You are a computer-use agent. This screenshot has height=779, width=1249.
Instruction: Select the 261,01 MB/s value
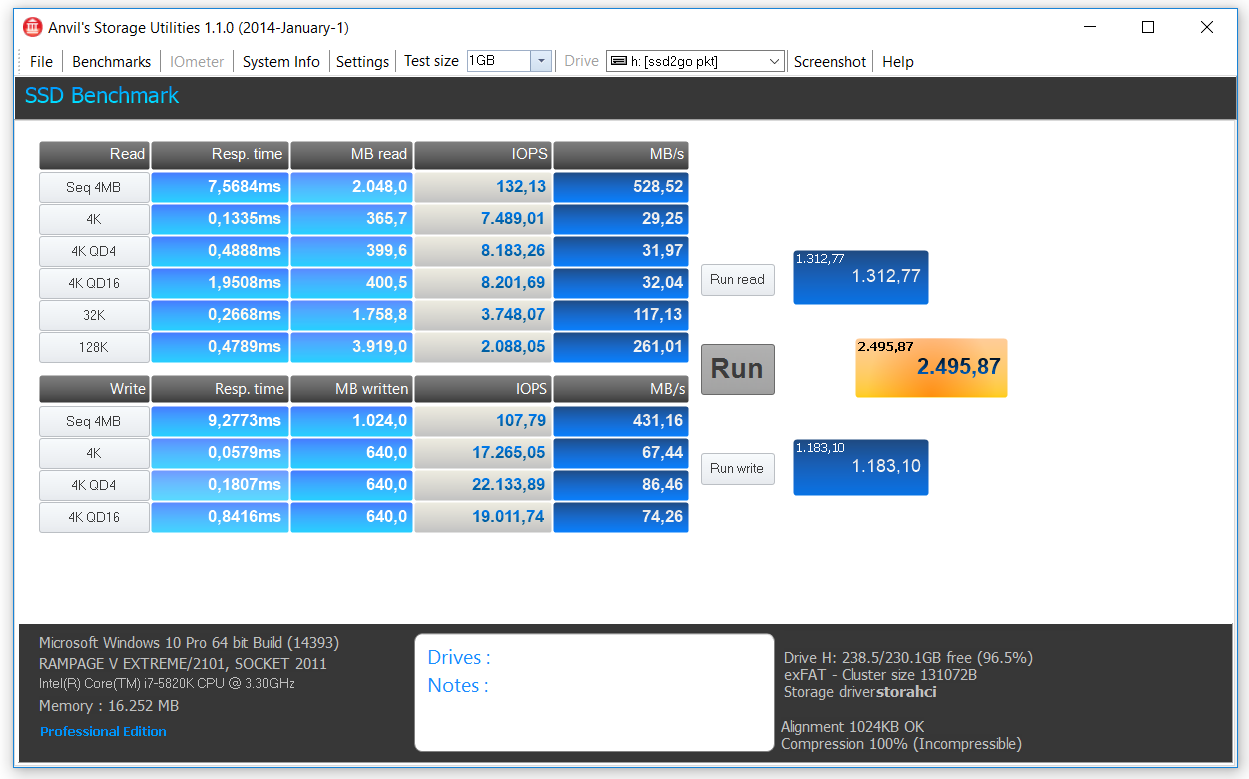[621, 347]
